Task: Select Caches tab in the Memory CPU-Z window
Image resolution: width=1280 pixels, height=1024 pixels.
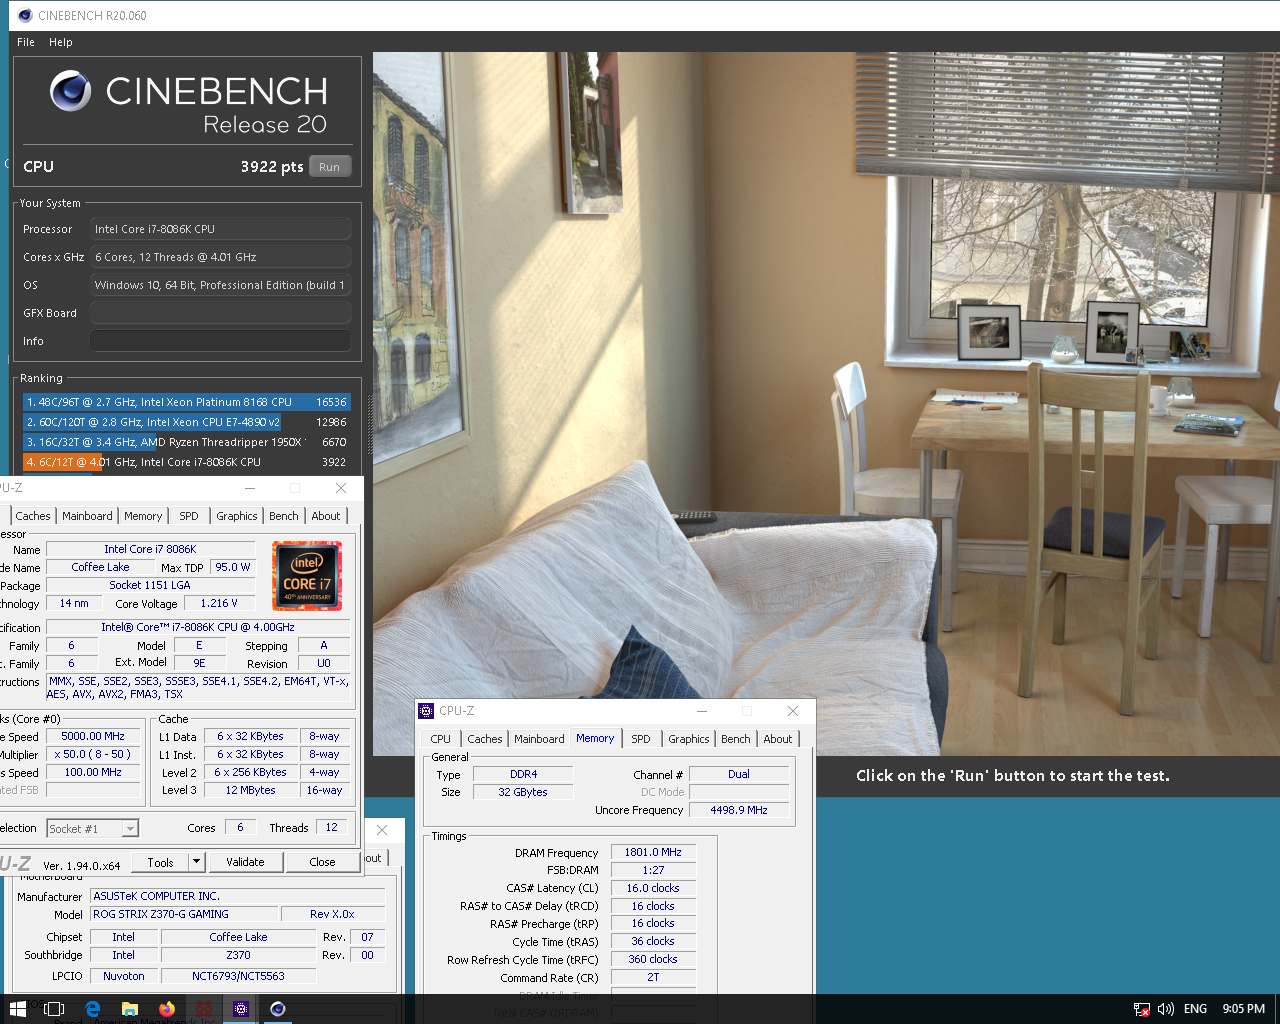Action: [485, 739]
